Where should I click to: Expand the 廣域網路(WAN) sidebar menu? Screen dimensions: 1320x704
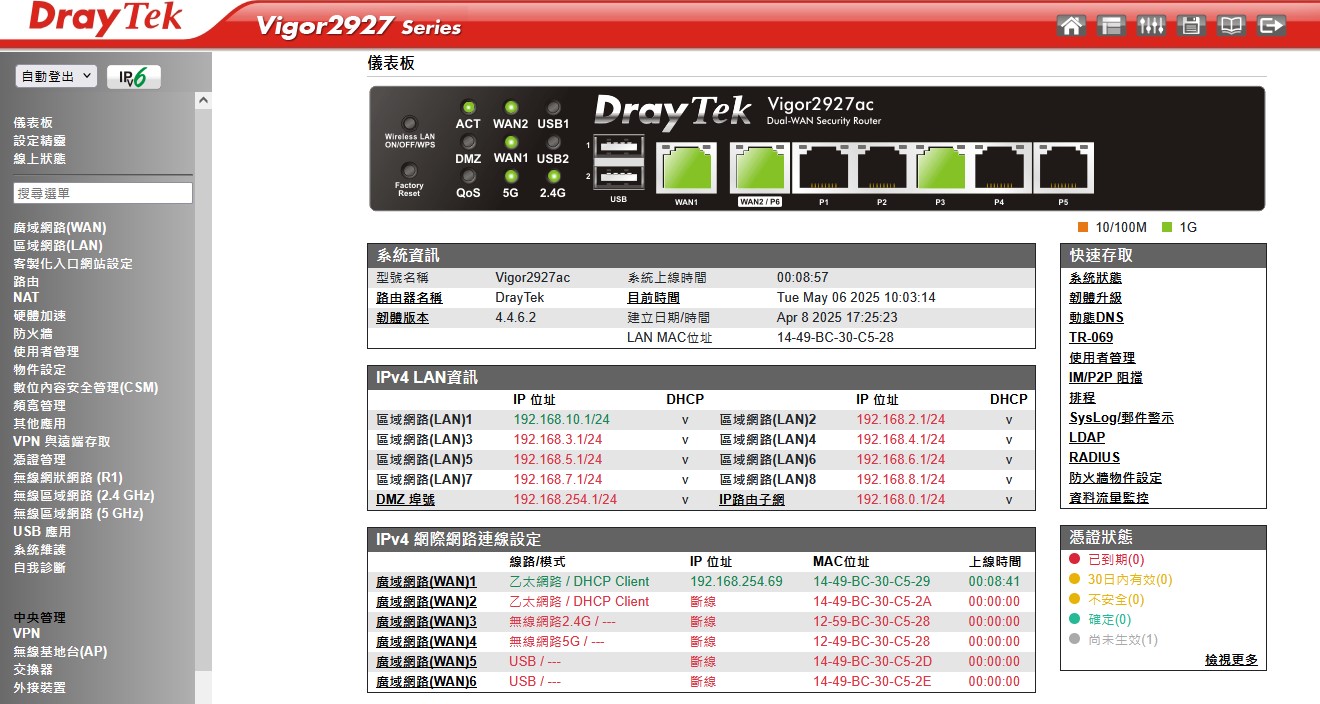(59, 227)
